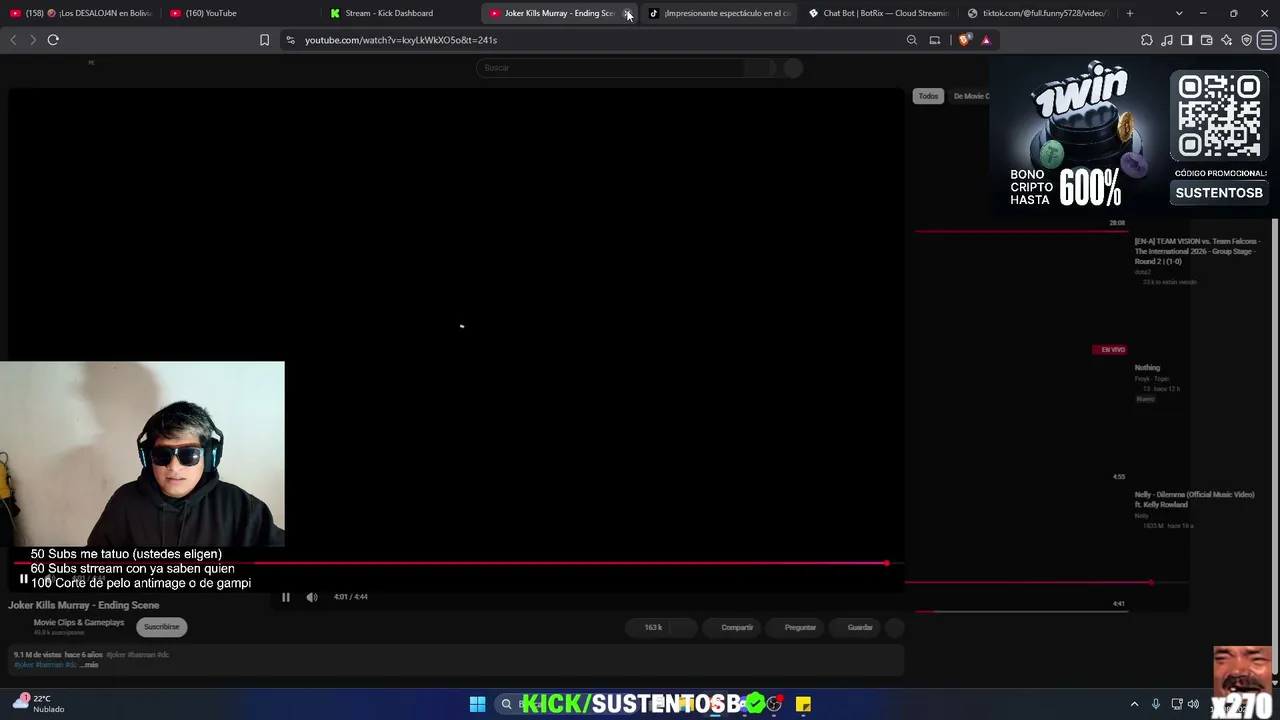Open the media control music note icon
The height and width of the screenshot is (720, 1280).
(1167, 40)
